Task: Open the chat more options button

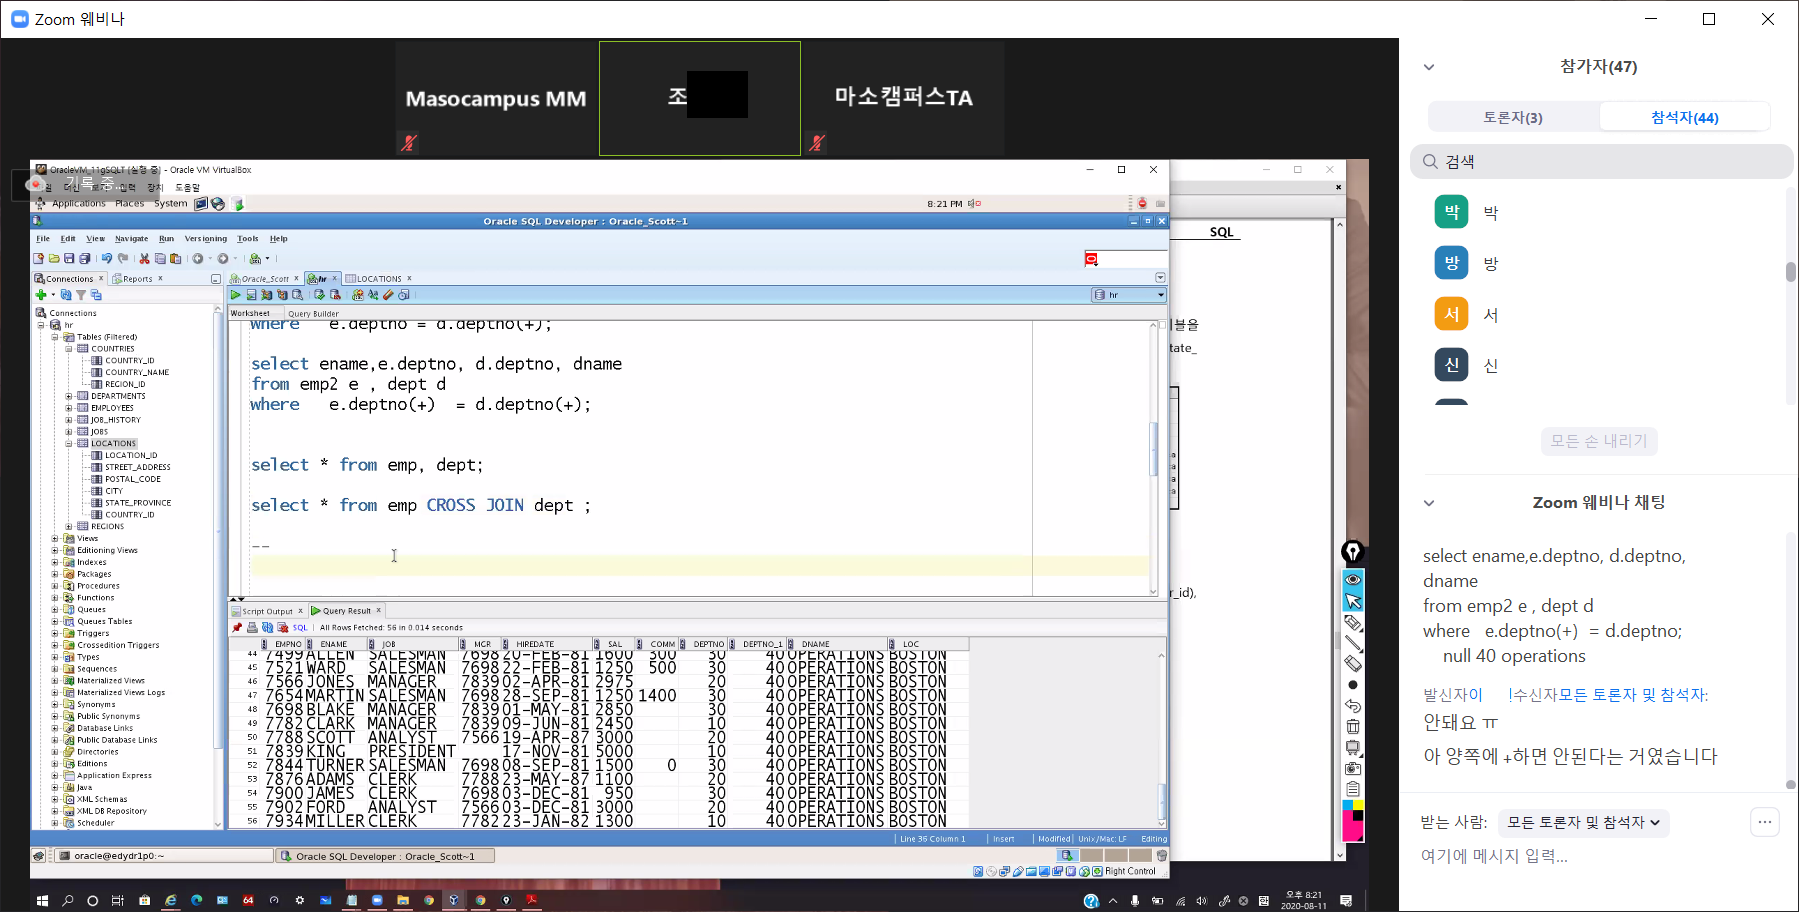Action: tap(1765, 822)
